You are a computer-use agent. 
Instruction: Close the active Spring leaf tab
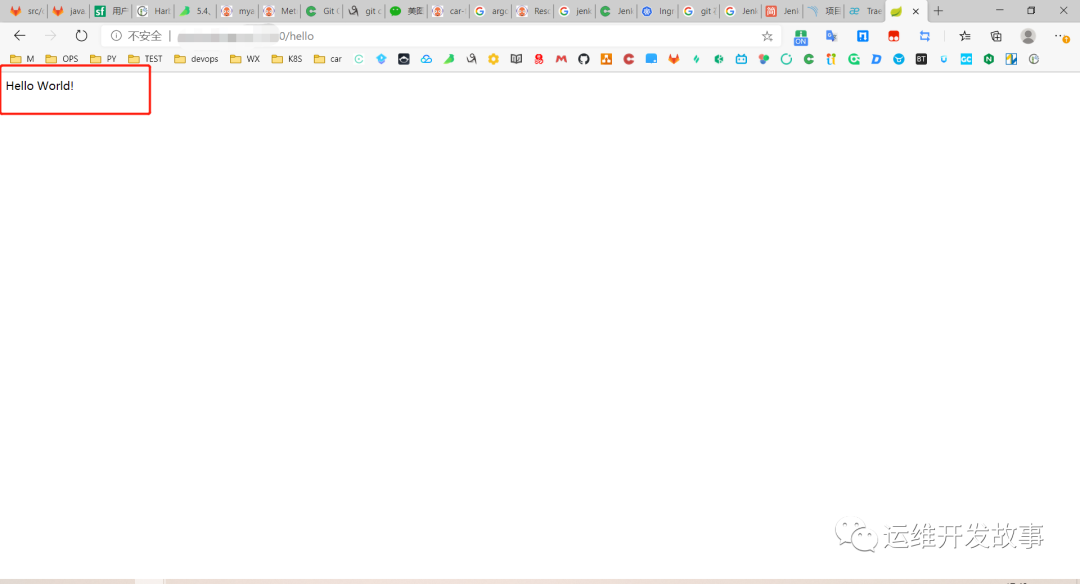pos(915,11)
